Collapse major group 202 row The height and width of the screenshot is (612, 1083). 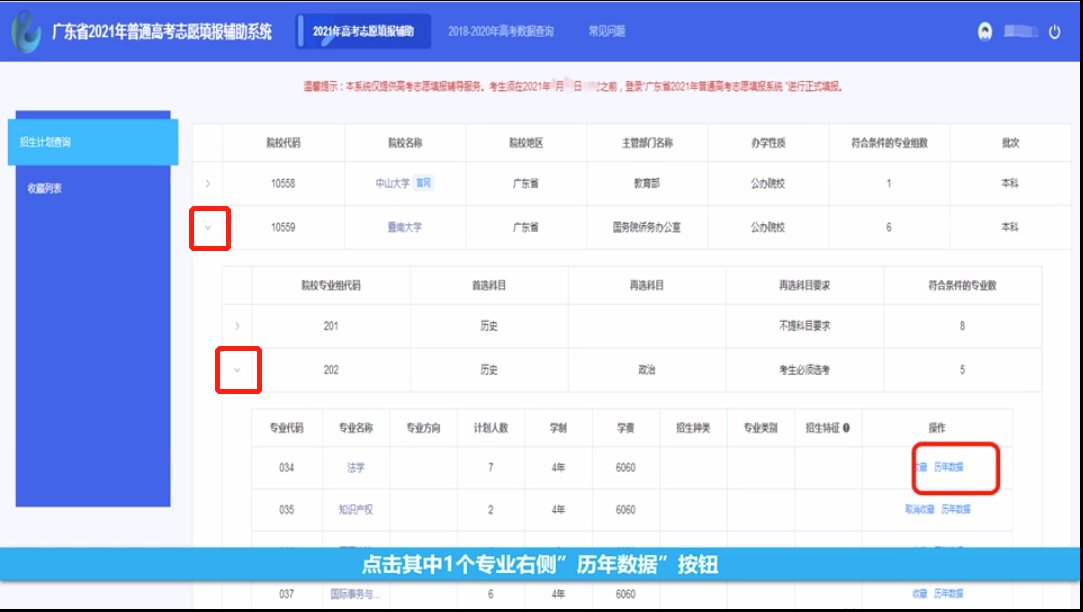(237, 370)
